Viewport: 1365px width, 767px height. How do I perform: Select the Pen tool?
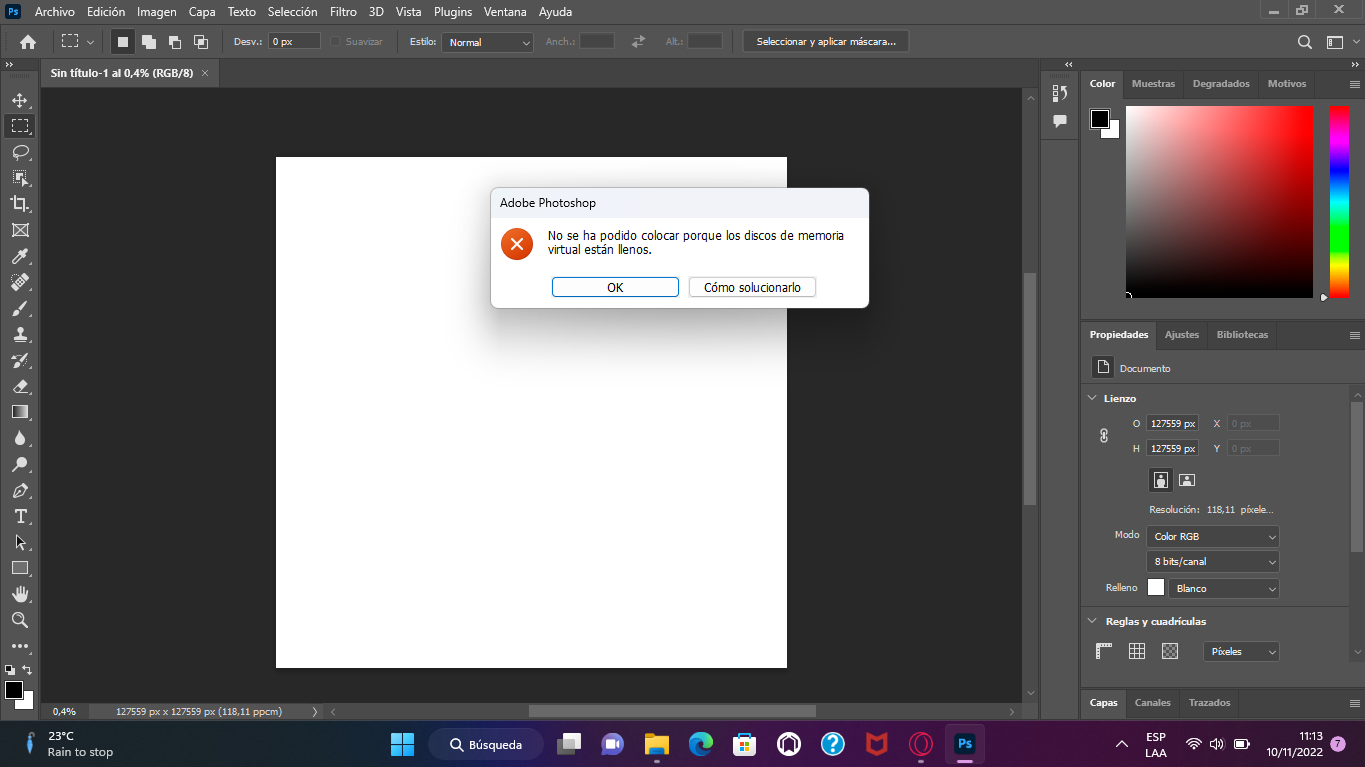tap(19, 490)
